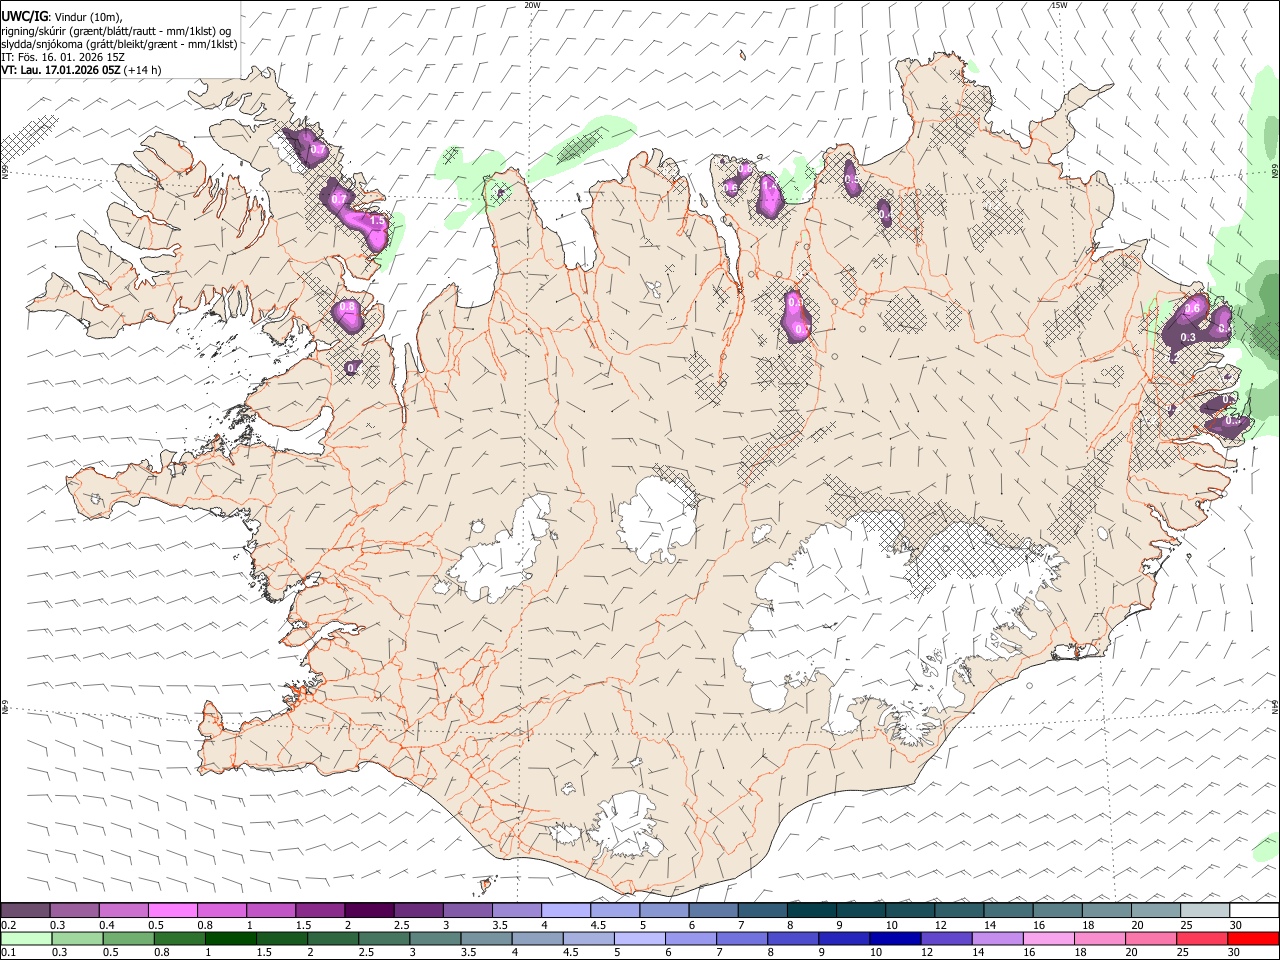Pick the dusky purple 0.2 swatch in top scale
The width and height of the screenshot is (1280, 960).
pyautogui.click(x=25, y=910)
